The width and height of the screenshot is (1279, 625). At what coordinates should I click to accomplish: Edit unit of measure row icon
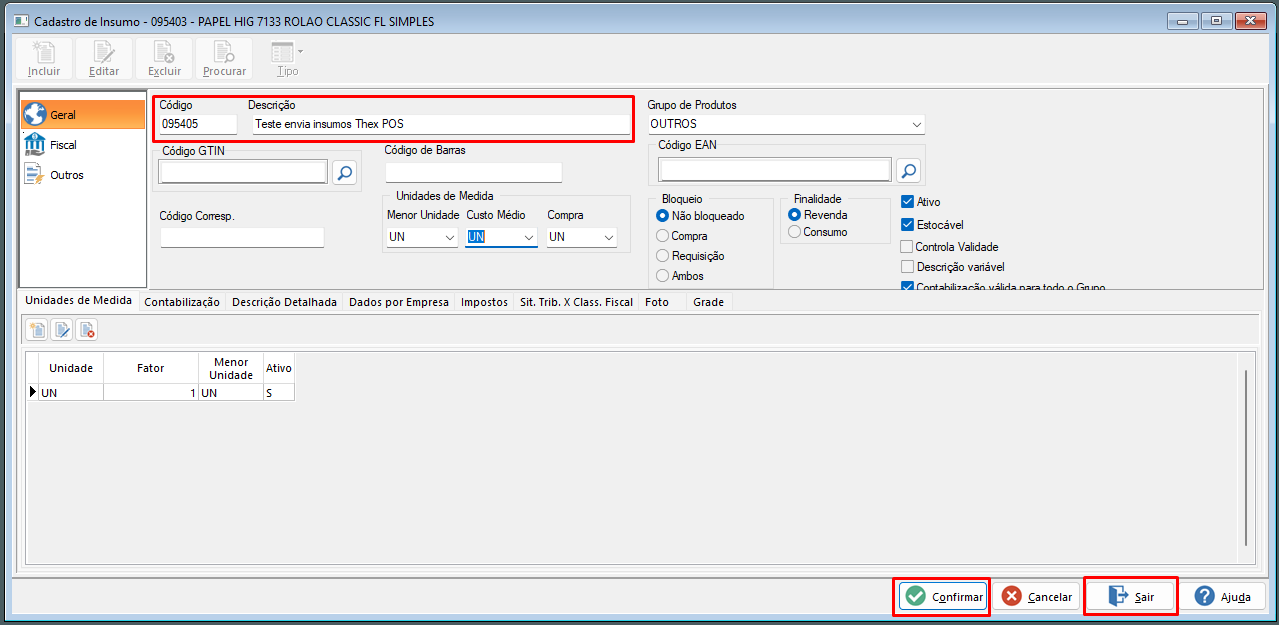[62, 330]
